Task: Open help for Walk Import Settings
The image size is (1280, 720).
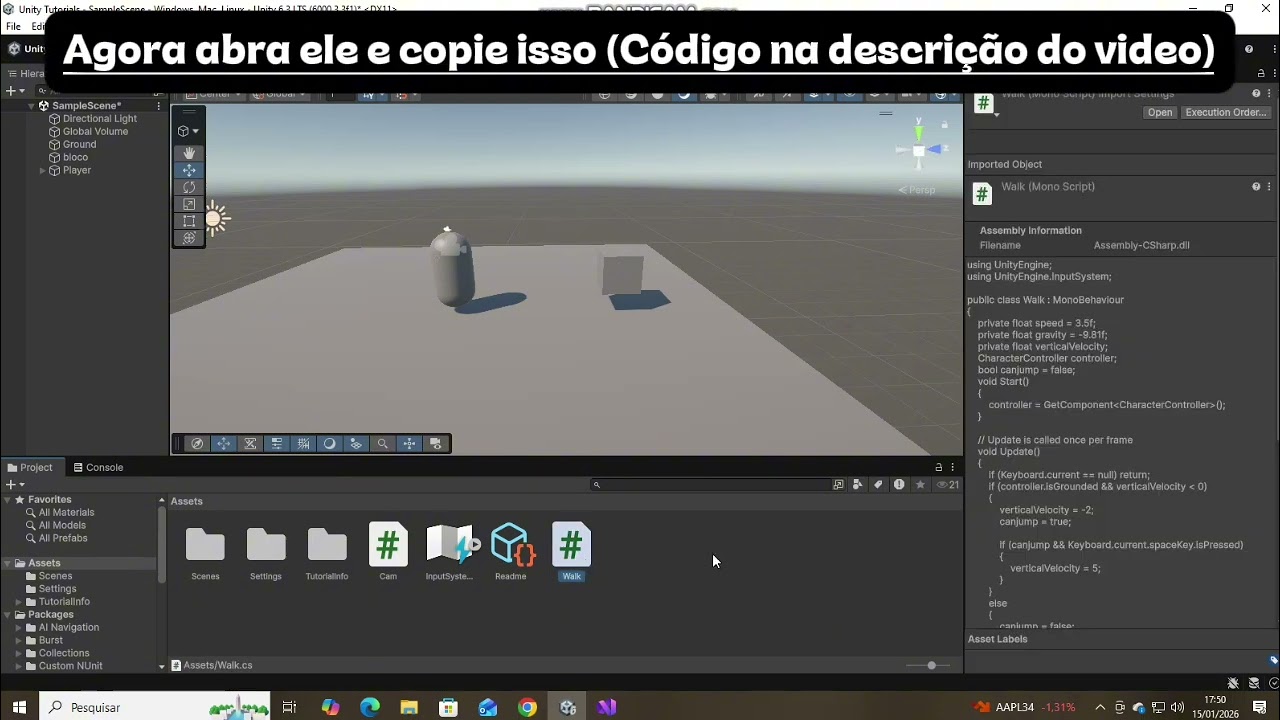Action: click(1256, 94)
